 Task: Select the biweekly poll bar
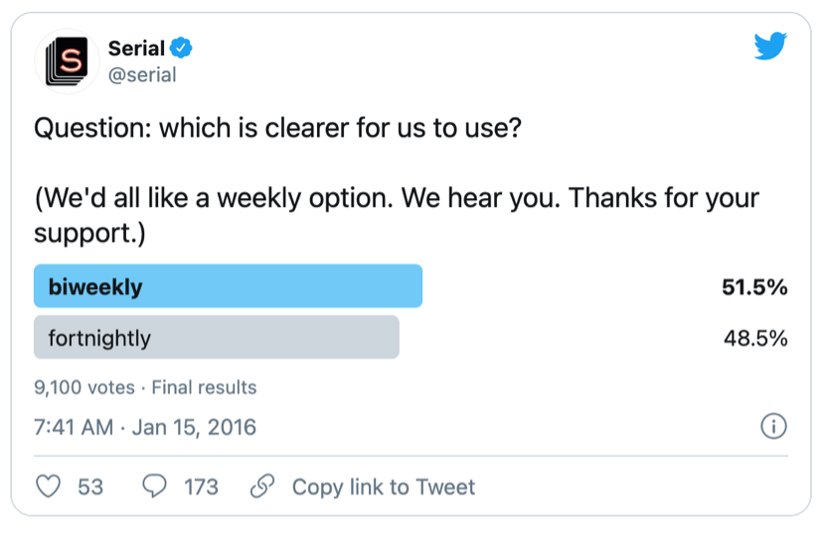click(228, 287)
